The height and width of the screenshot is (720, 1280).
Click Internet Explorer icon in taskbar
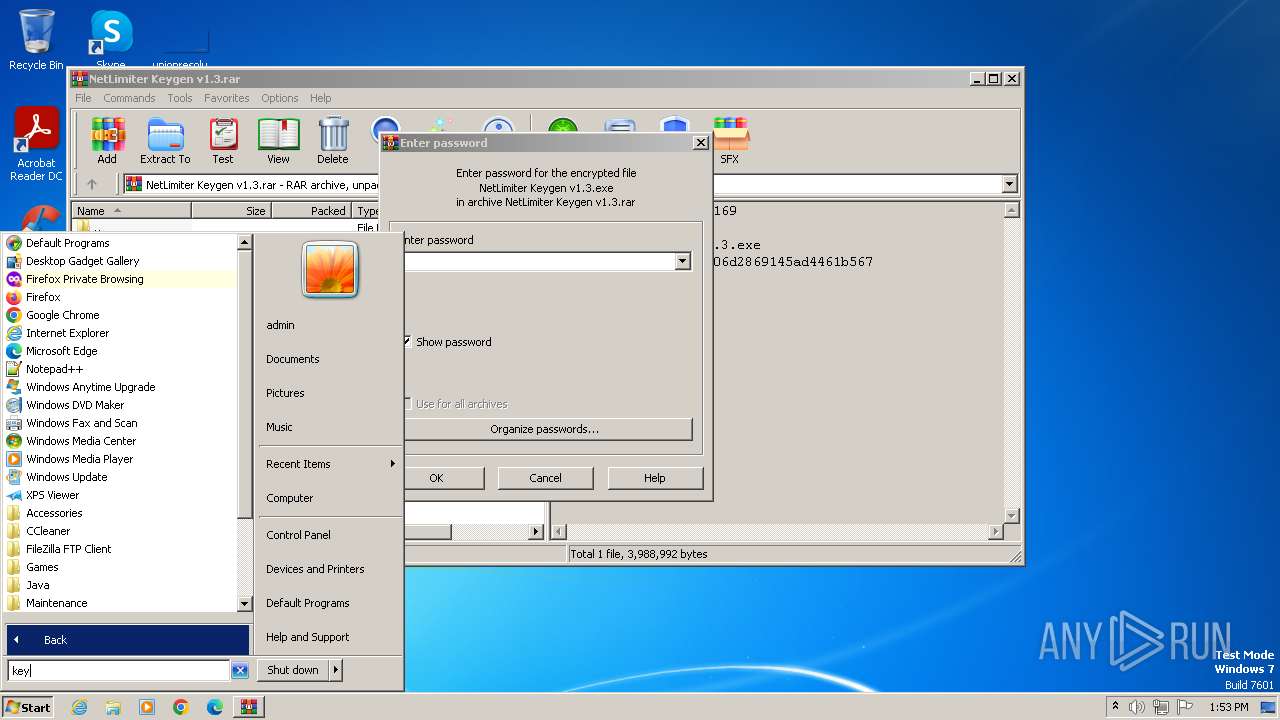[x=79, y=707]
